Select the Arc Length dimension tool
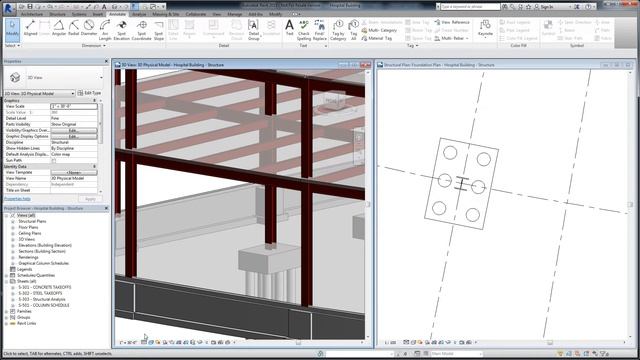This screenshot has width=640, height=360. click(105, 30)
